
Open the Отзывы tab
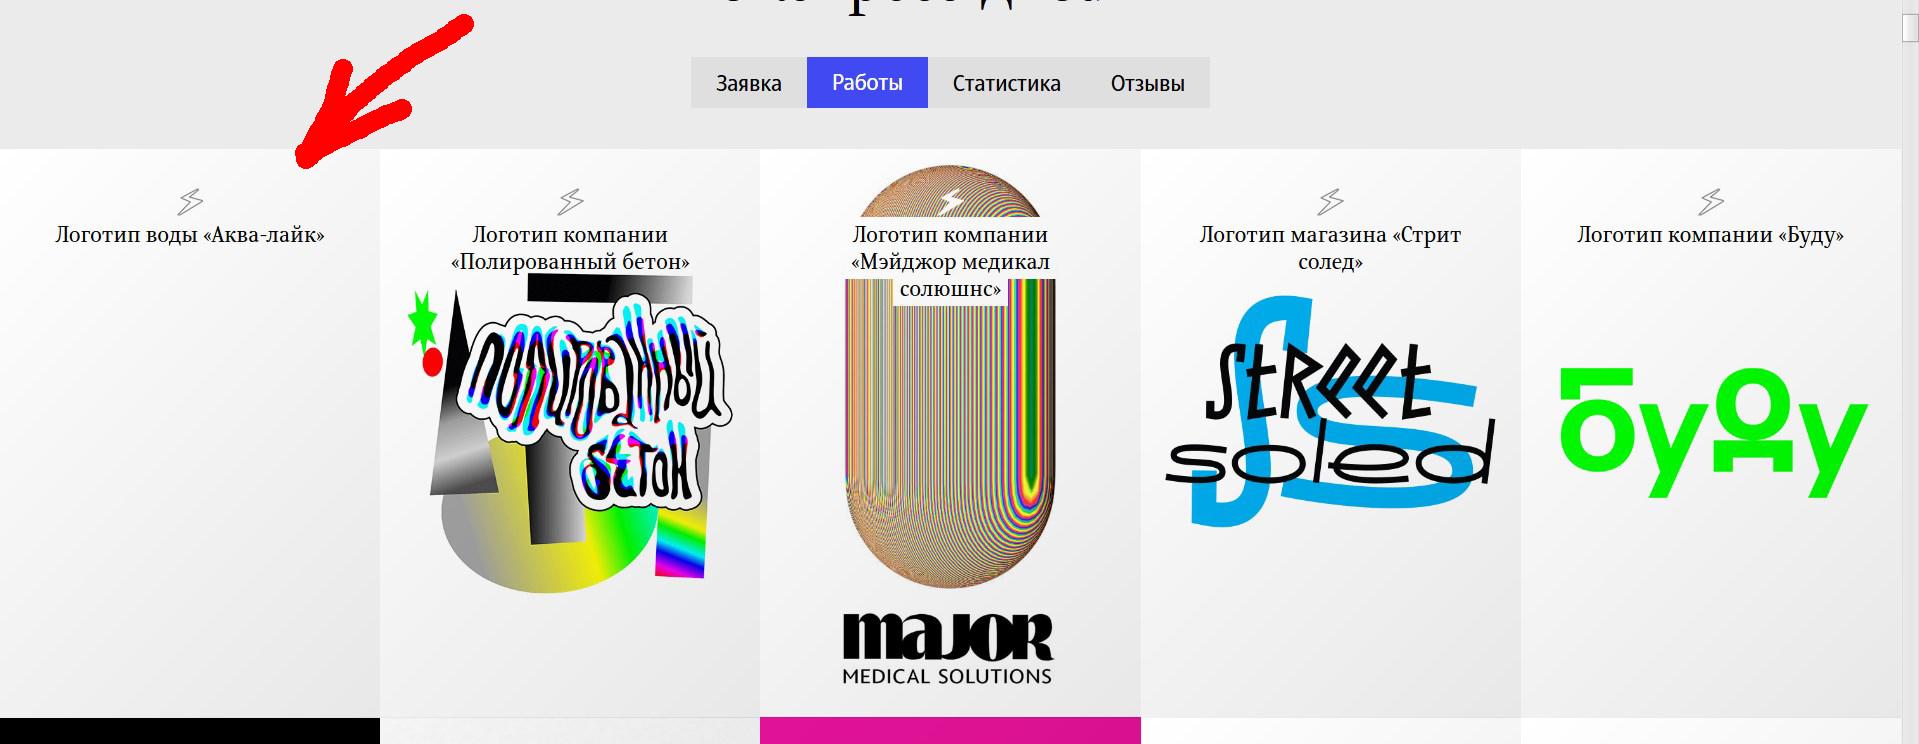point(1148,82)
